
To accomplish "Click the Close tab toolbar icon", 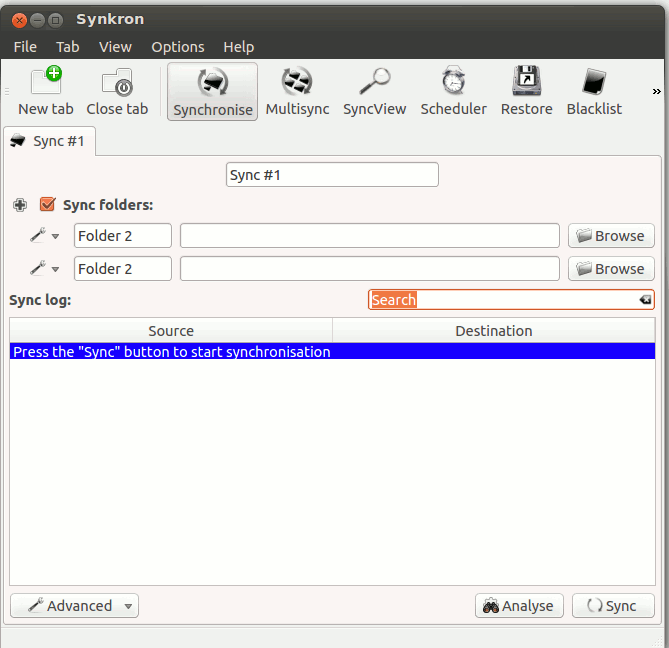I will tap(117, 91).
